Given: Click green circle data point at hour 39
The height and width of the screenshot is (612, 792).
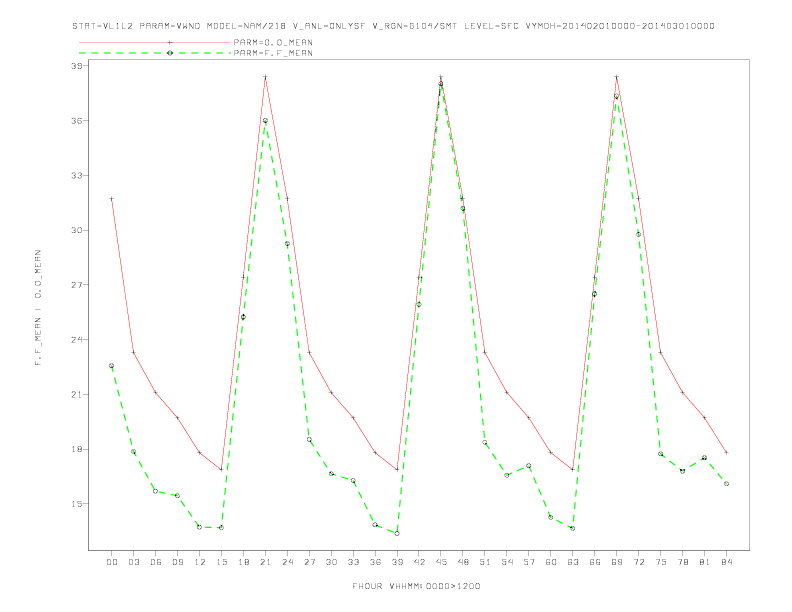Looking at the screenshot, I should 397,533.
